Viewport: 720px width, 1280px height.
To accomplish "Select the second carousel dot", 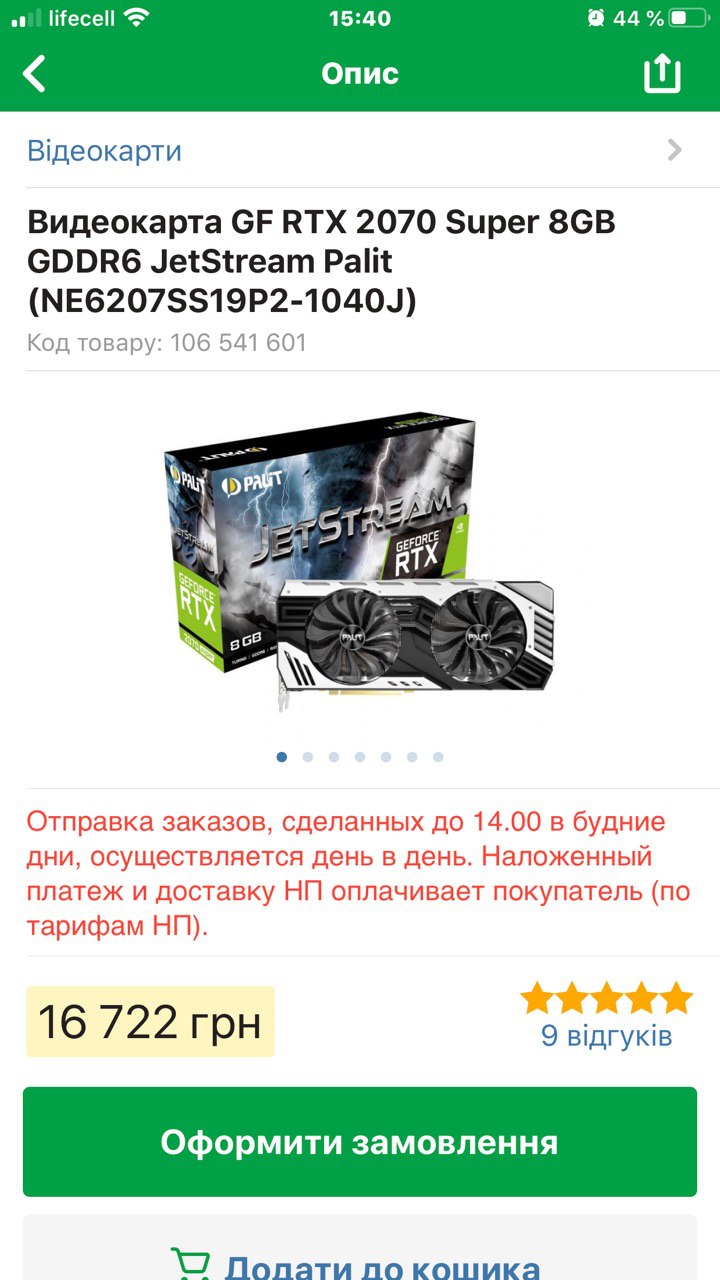I will 308,757.
